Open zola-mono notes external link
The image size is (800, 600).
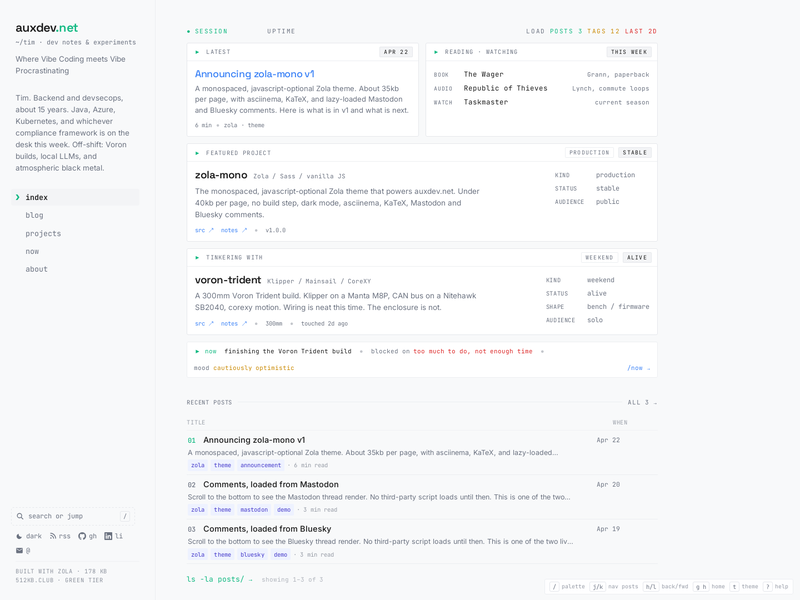pos(234,231)
